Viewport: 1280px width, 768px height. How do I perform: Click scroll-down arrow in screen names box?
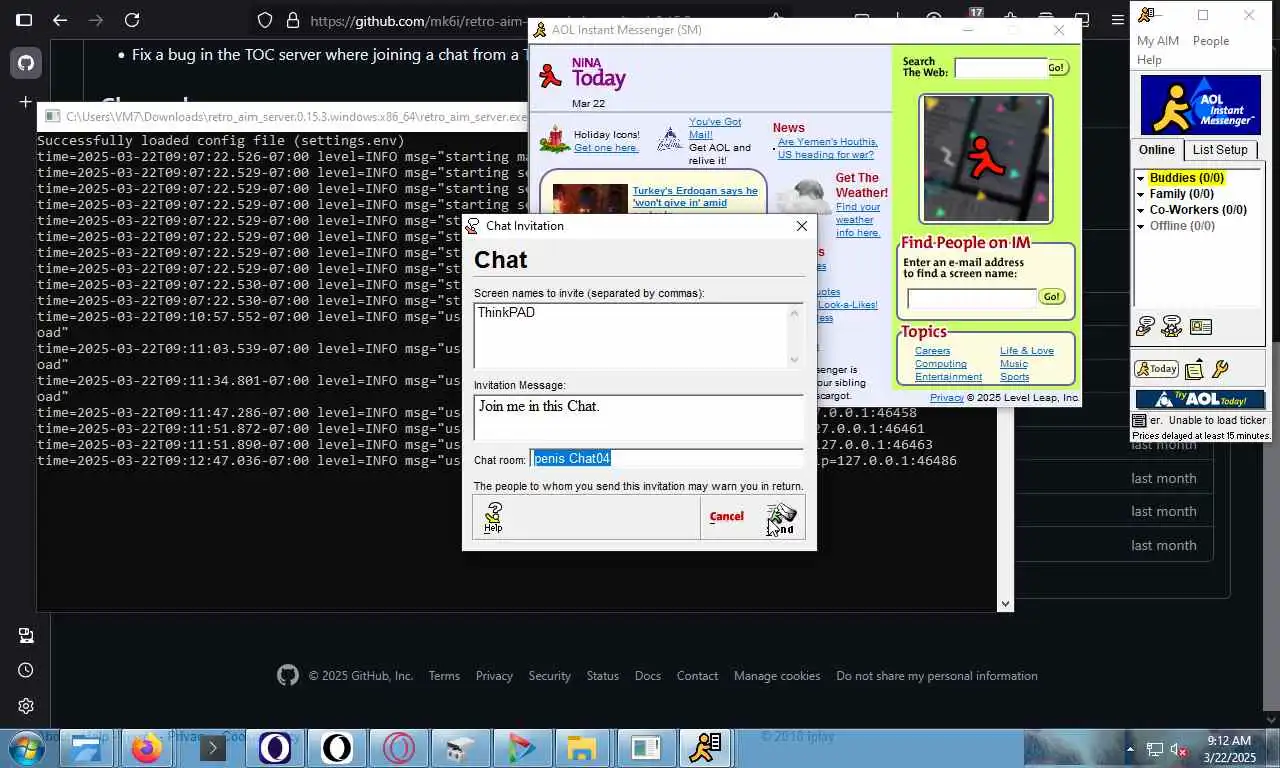click(795, 360)
